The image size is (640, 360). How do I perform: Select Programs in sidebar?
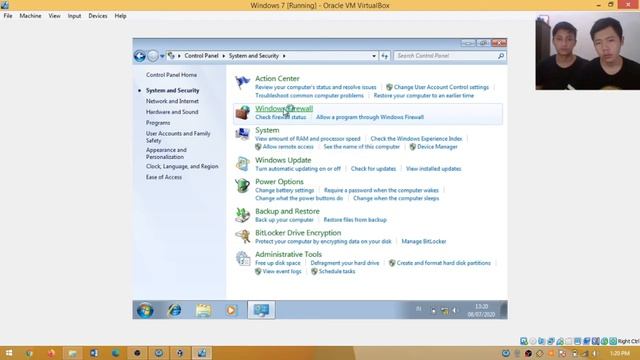click(x=158, y=123)
